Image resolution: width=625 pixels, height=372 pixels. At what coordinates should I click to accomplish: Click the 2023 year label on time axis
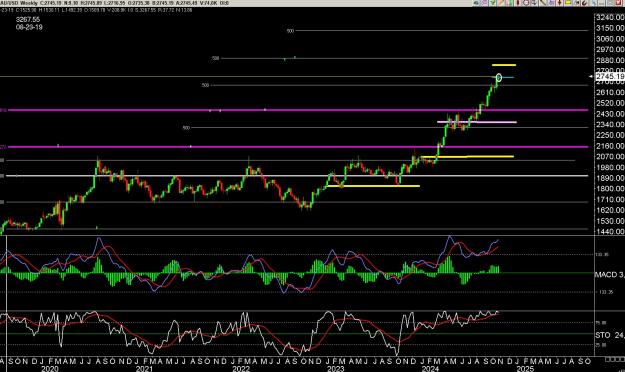[x=336, y=369]
